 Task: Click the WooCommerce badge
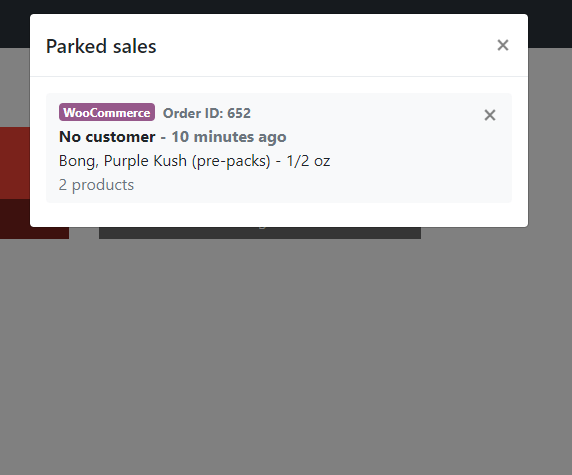(107, 112)
